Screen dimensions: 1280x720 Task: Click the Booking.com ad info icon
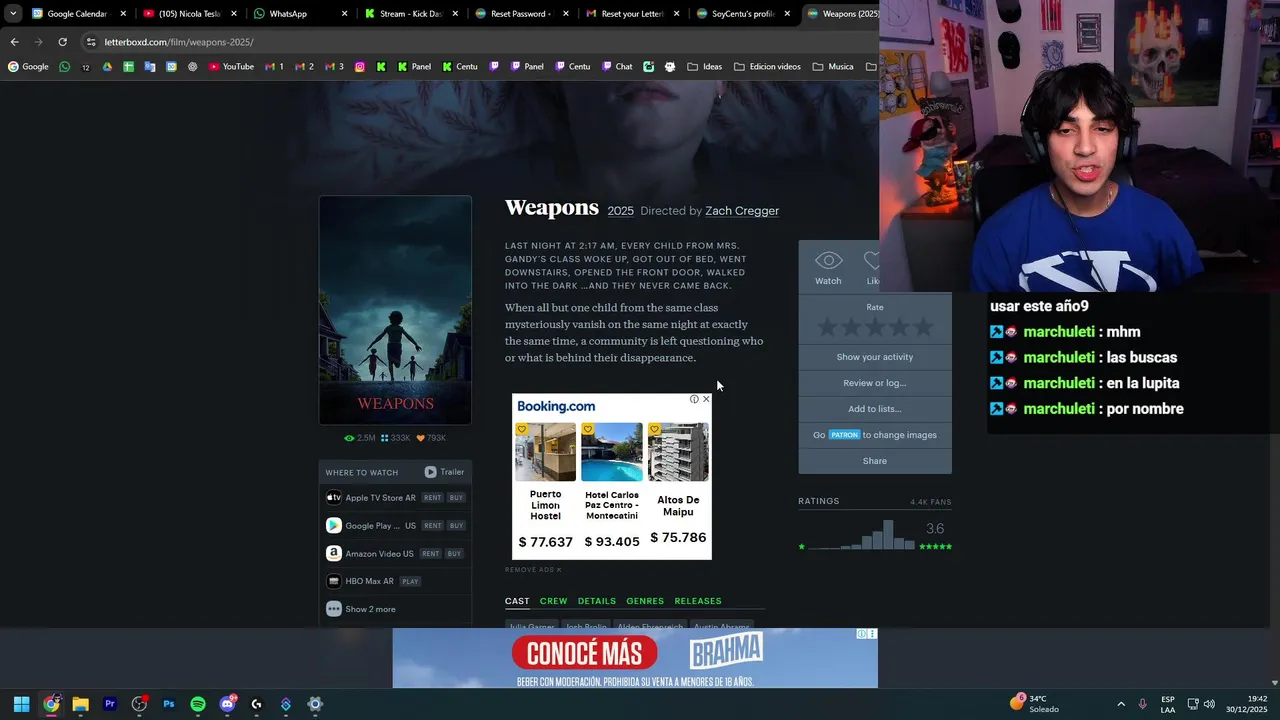tap(694, 399)
